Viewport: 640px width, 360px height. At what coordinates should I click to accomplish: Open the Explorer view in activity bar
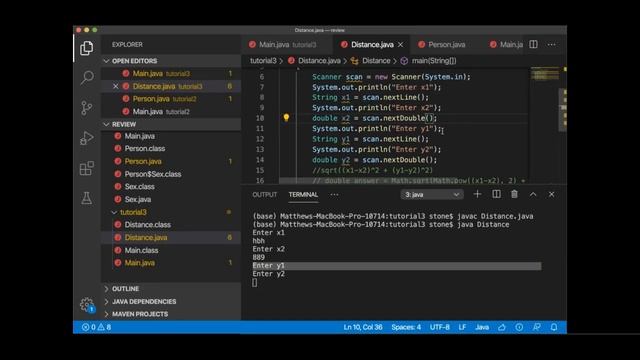point(87,48)
